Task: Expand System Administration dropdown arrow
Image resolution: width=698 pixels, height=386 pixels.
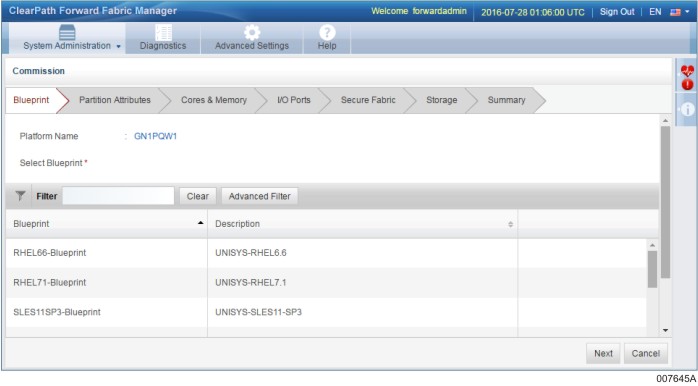Action: coord(118,46)
